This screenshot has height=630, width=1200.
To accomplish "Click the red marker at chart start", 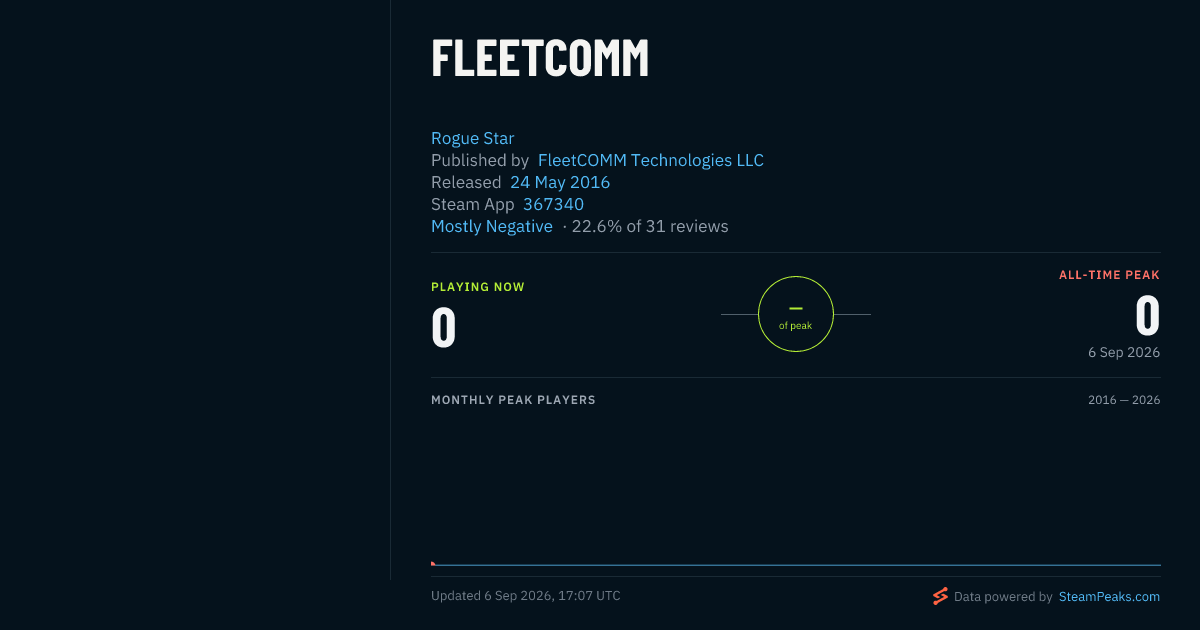I will pyautogui.click(x=433, y=563).
